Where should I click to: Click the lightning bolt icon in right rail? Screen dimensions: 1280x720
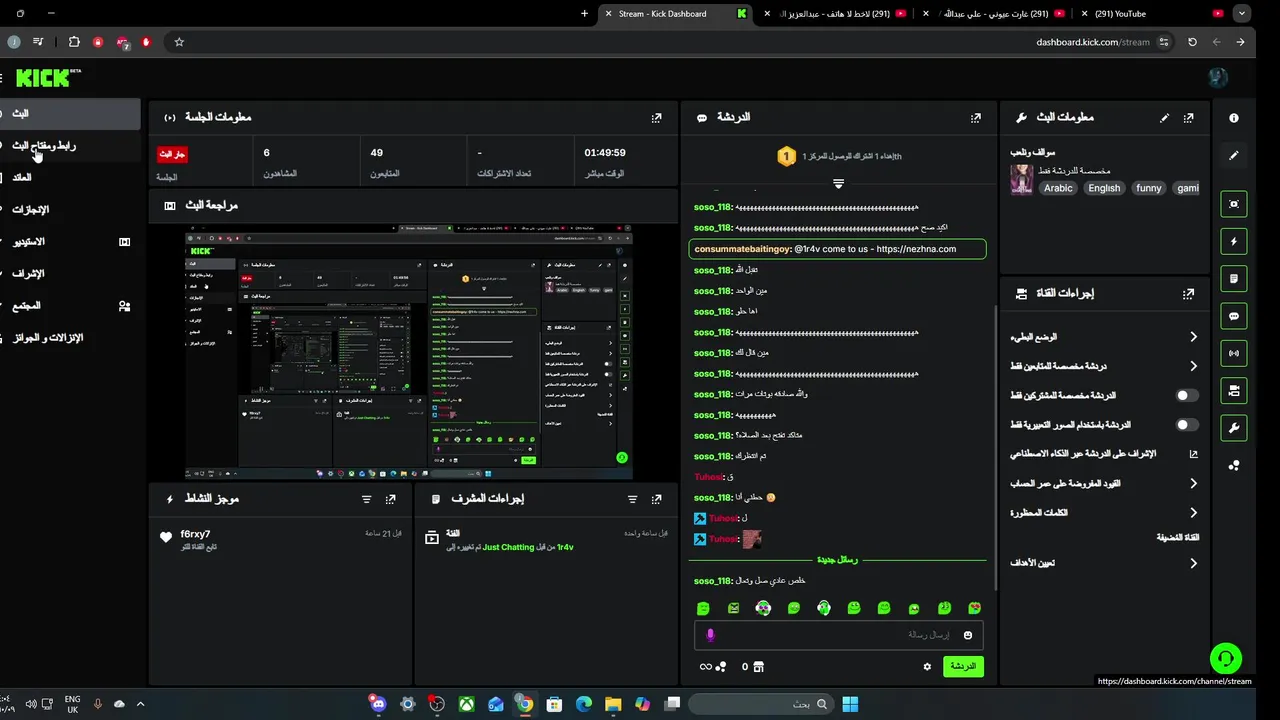pyautogui.click(x=1234, y=241)
